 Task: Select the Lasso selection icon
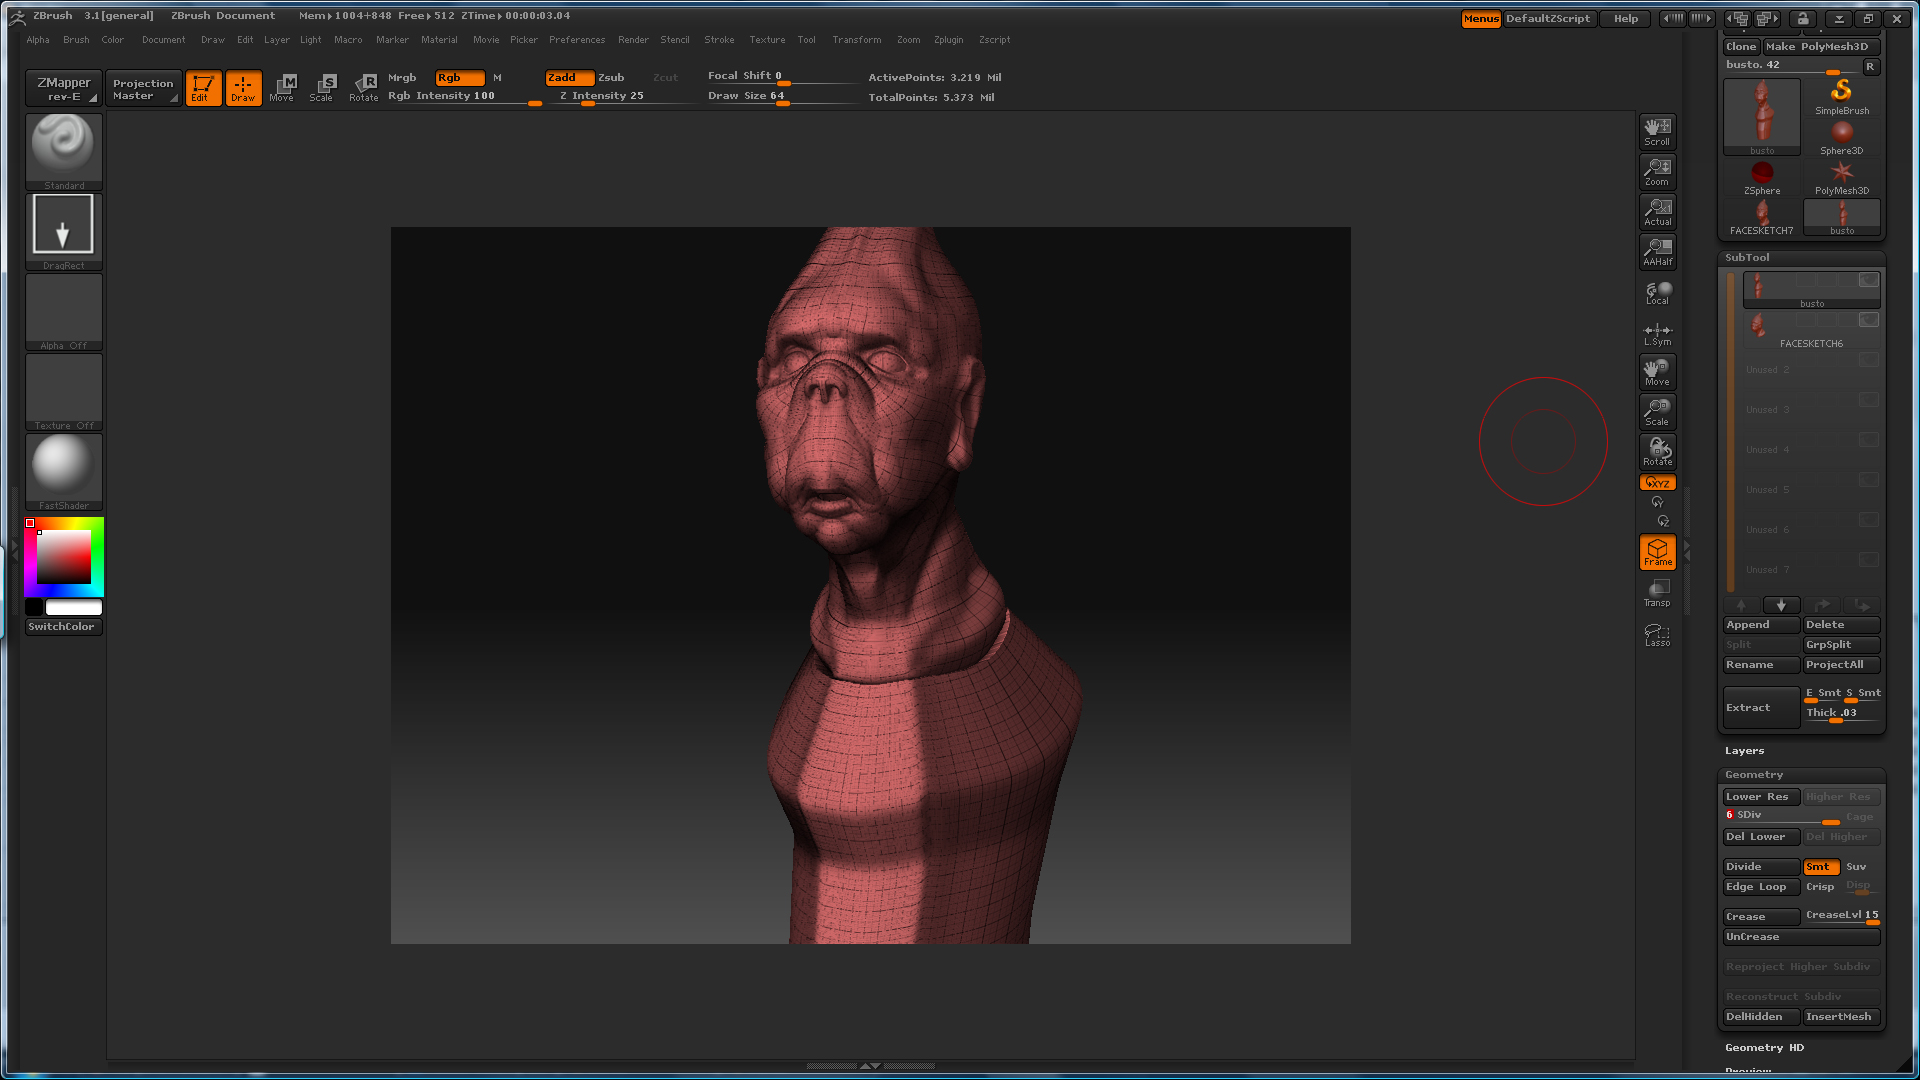pyautogui.click(x=1657, y=634)
